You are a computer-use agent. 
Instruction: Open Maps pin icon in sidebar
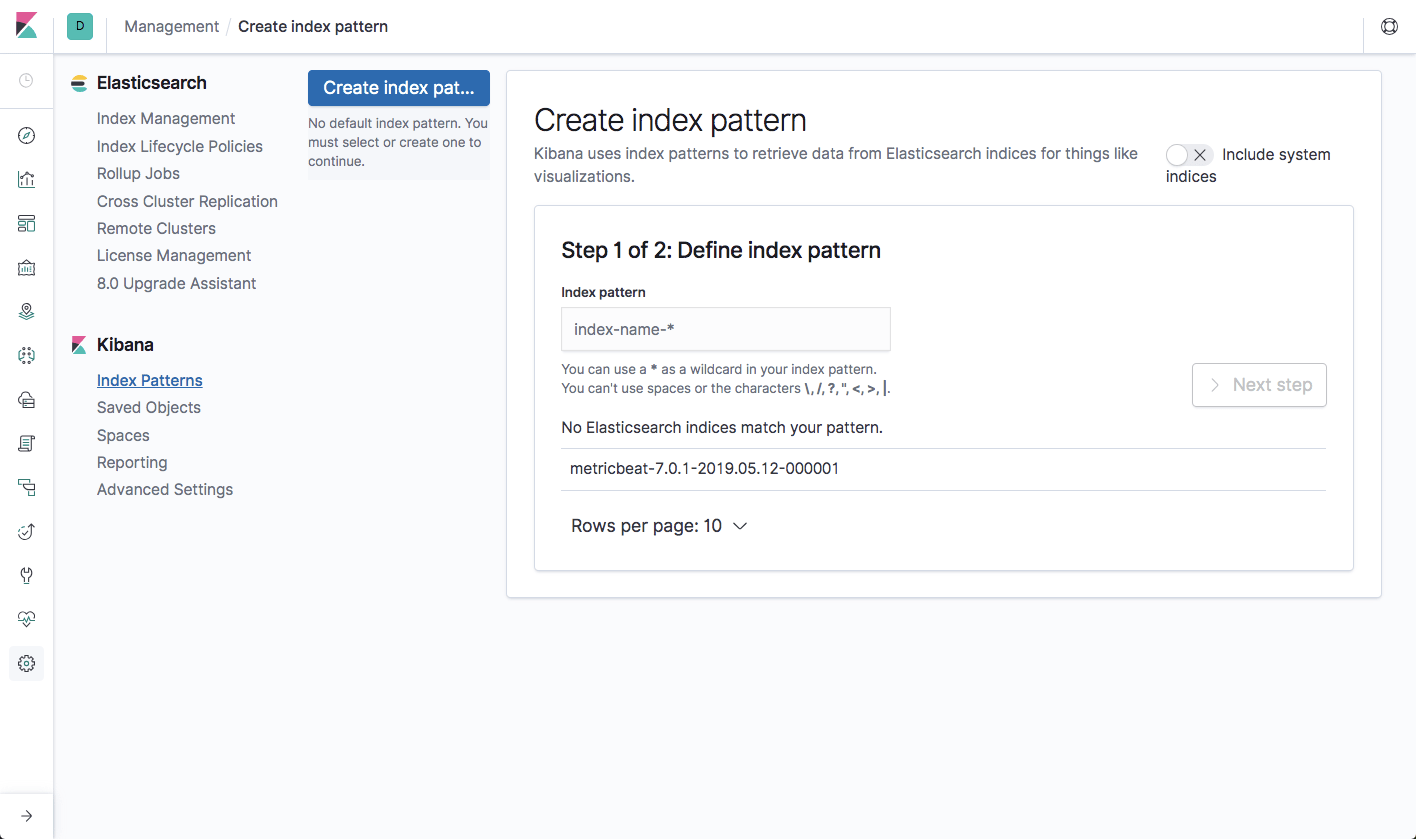tap(26, 311)
